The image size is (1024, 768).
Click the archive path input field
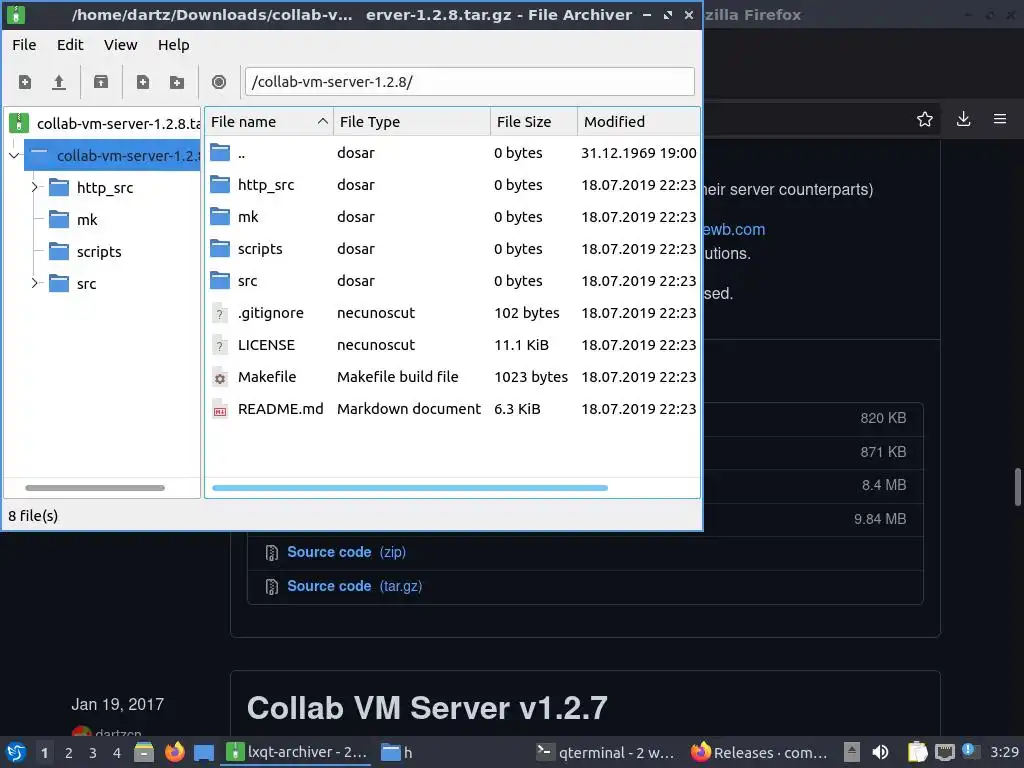tap(470, 82)
